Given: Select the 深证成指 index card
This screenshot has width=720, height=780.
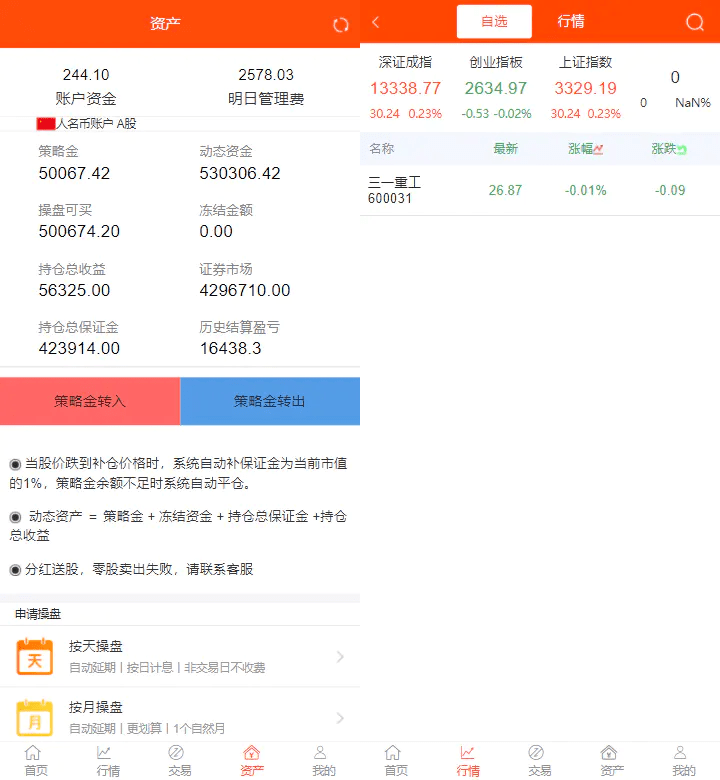Looking at the screenshot, I should 405,88.
